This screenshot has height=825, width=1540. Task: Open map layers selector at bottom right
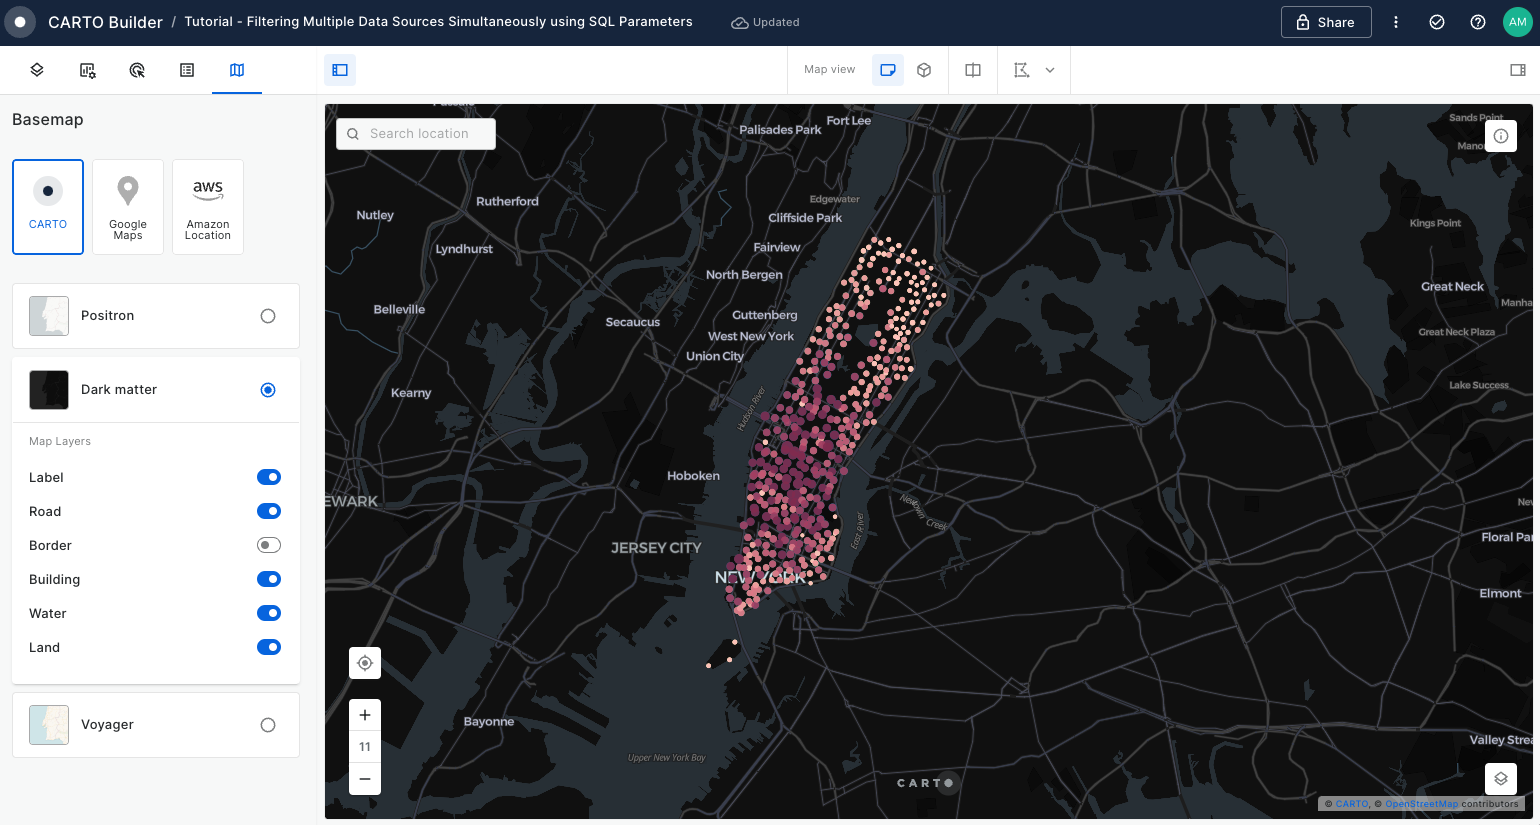[1500, 779]
